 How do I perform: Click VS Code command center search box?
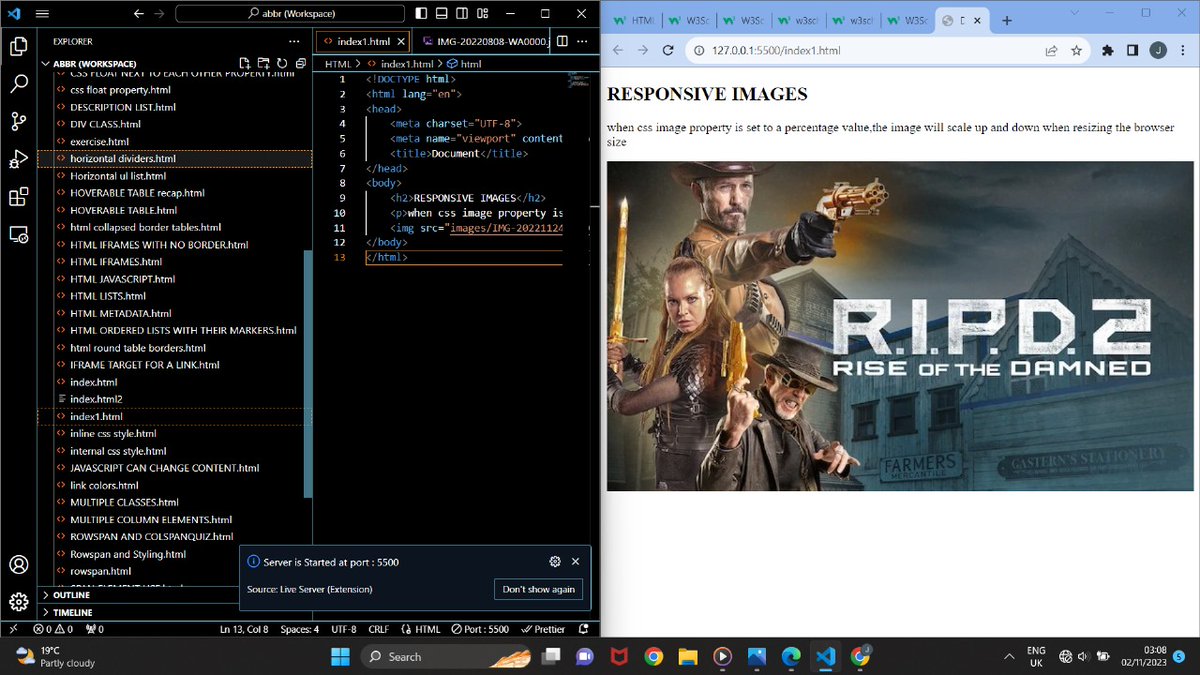[290, 13]
